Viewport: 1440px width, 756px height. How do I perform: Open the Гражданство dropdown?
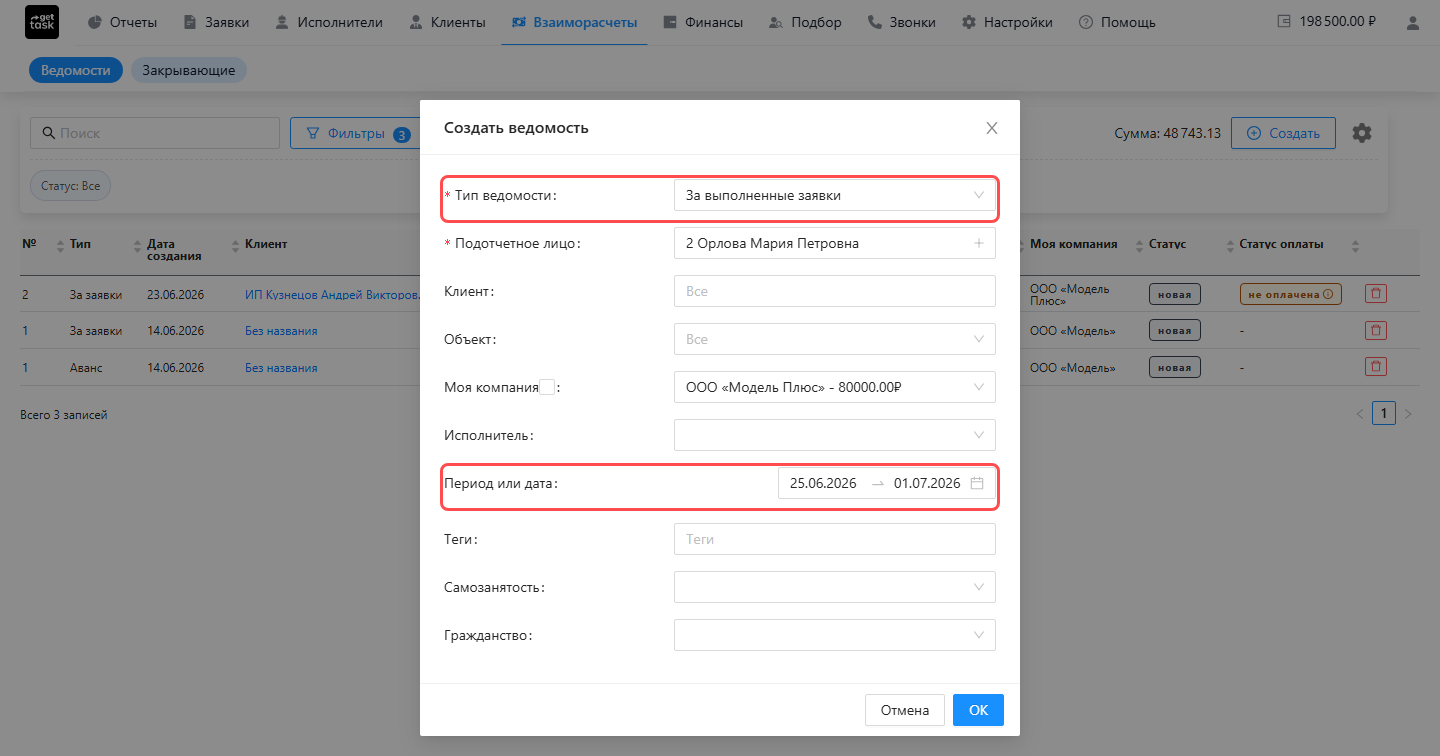pyautogui.click(x=835, y=635)
